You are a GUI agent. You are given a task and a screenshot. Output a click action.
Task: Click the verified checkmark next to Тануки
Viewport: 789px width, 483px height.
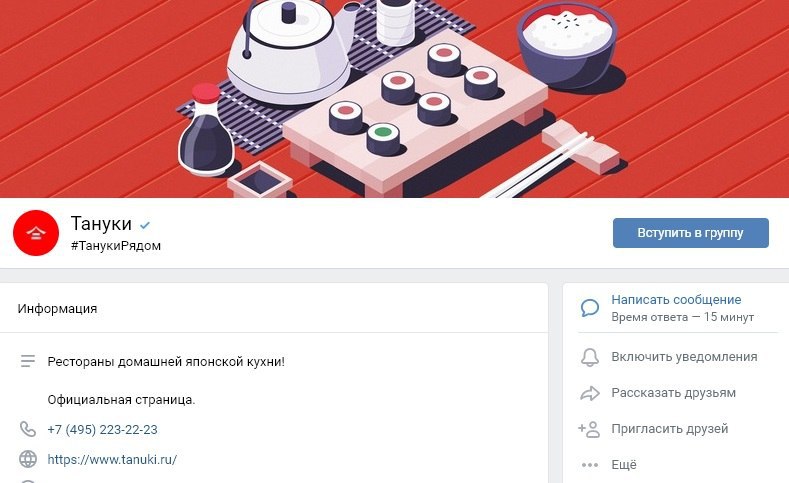[145, 225]
